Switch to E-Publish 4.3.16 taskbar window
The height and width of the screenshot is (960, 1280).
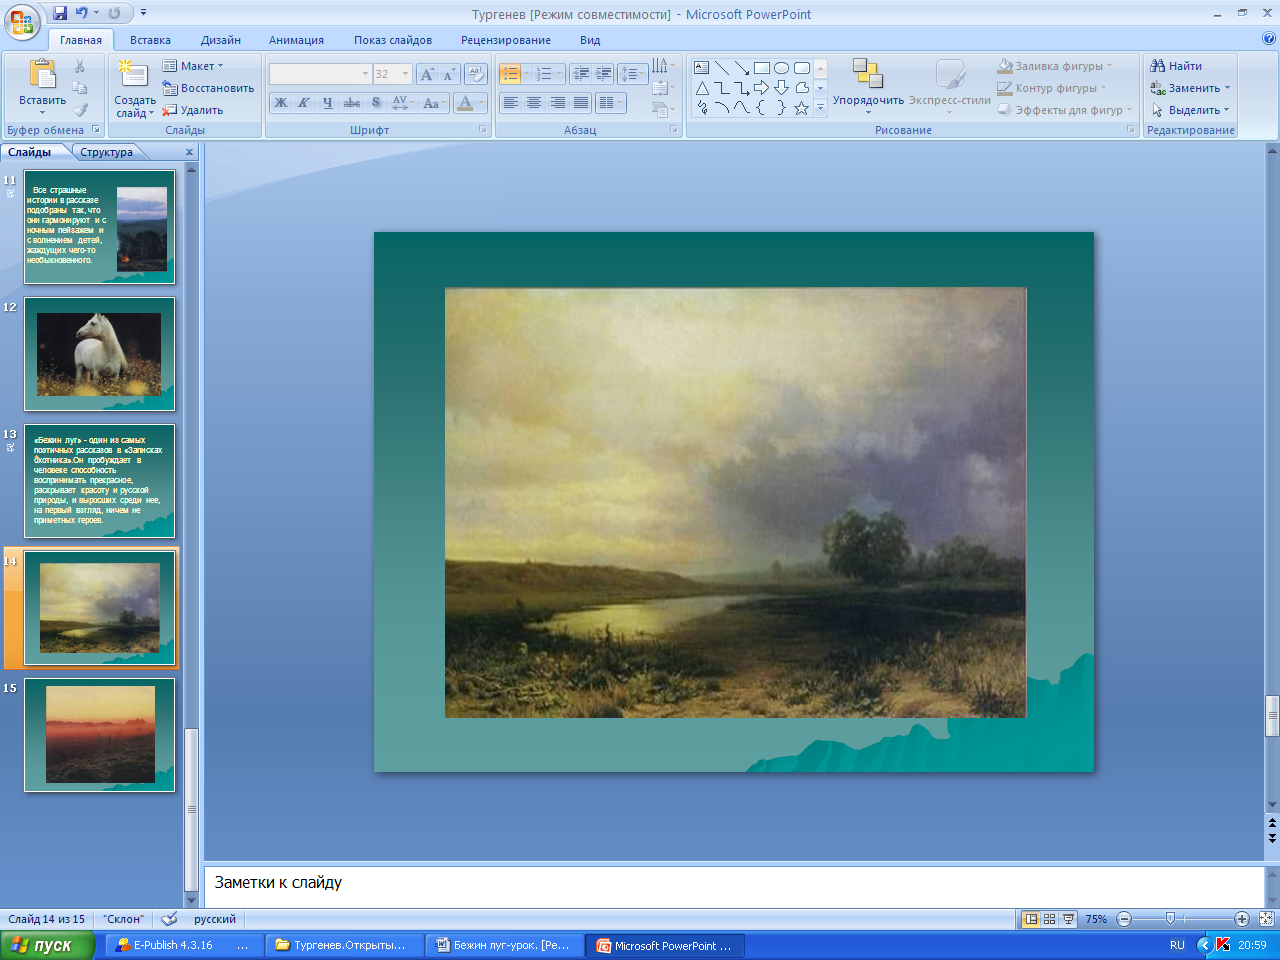(x=183, y=945)
